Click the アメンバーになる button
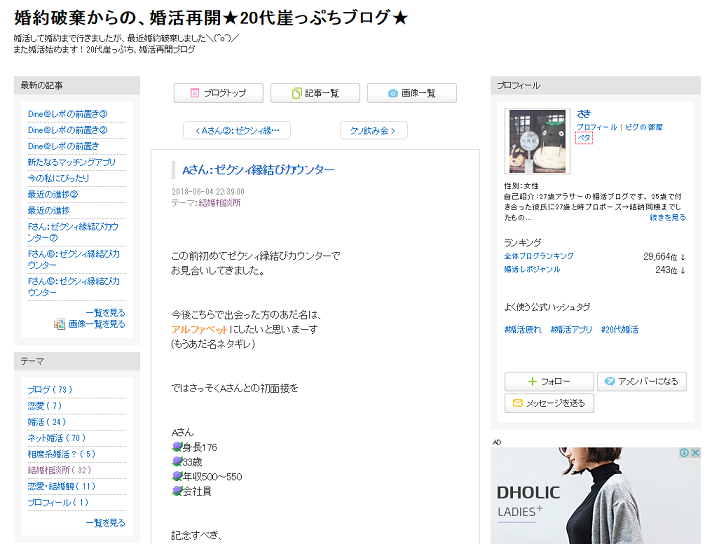This screenshot has height=544, width=719. click(x=642, y=381)
